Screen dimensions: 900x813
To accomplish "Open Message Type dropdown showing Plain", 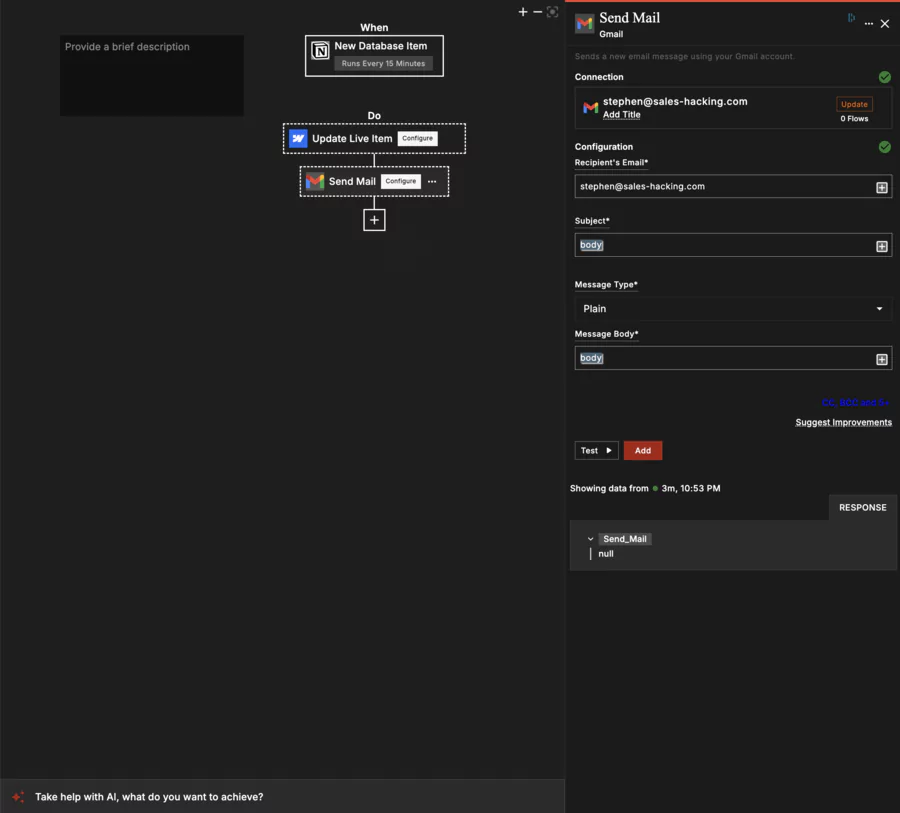I will point(733,309).
